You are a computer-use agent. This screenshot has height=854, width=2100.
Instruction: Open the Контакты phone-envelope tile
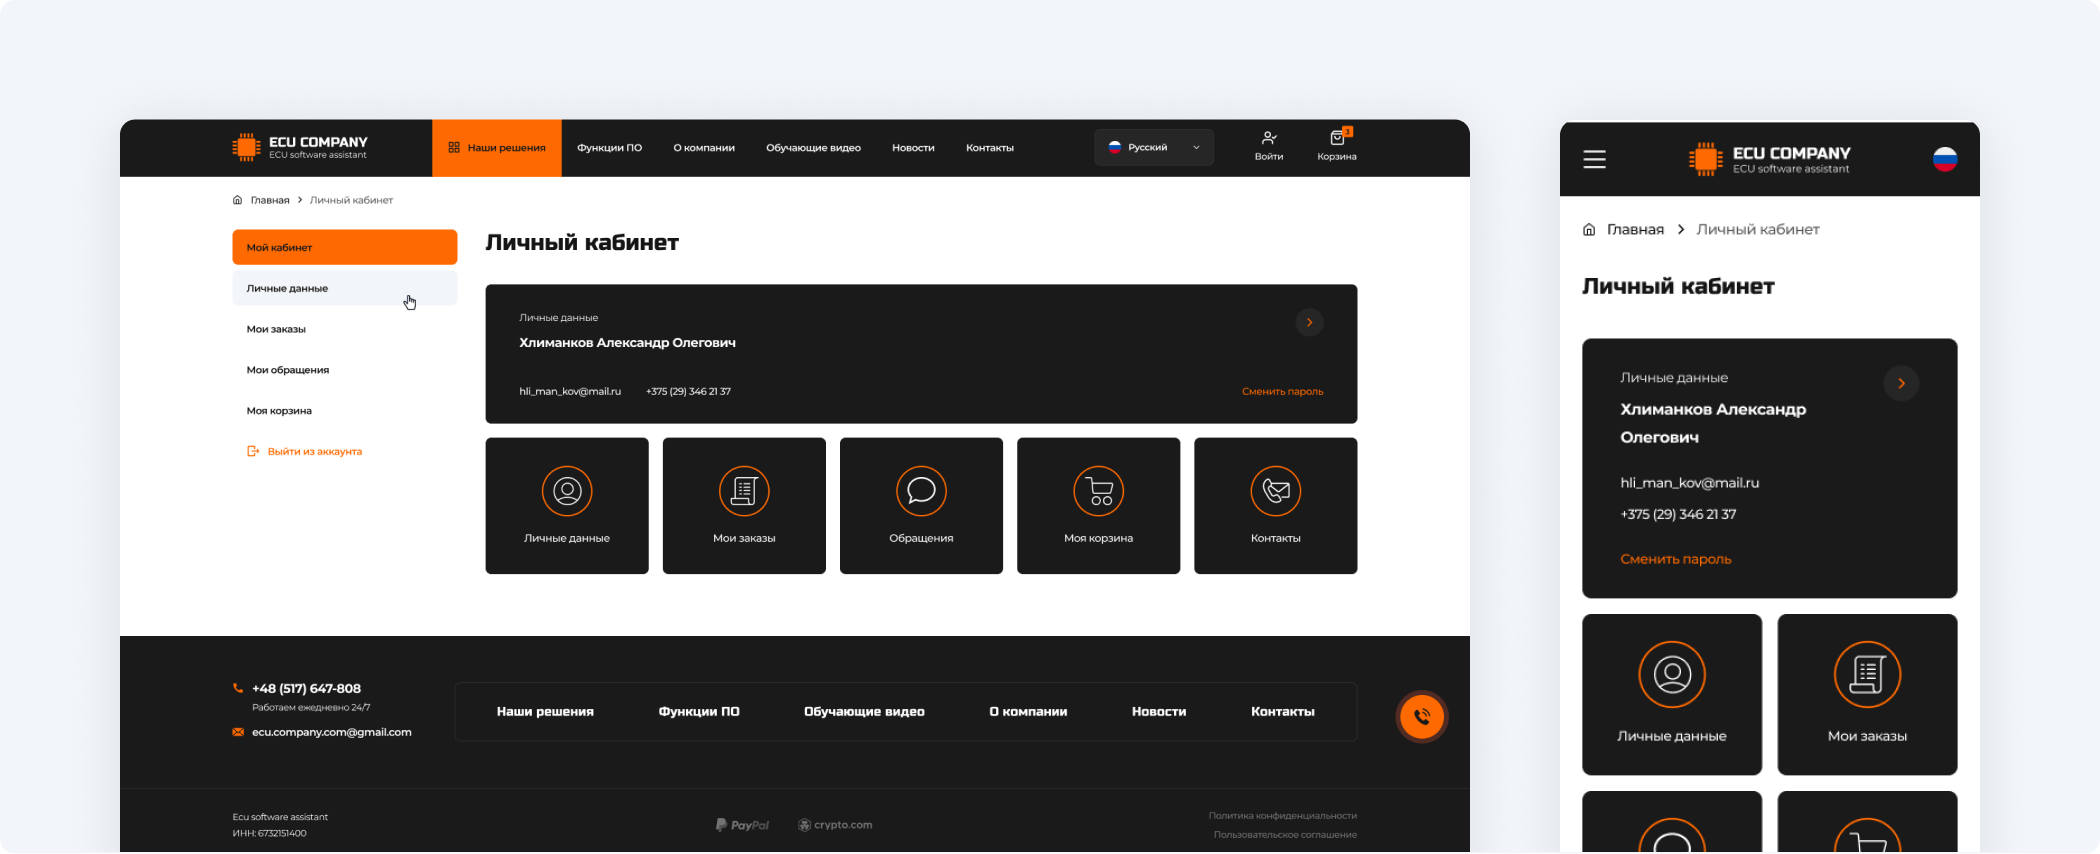click(x=1276, y=506)
